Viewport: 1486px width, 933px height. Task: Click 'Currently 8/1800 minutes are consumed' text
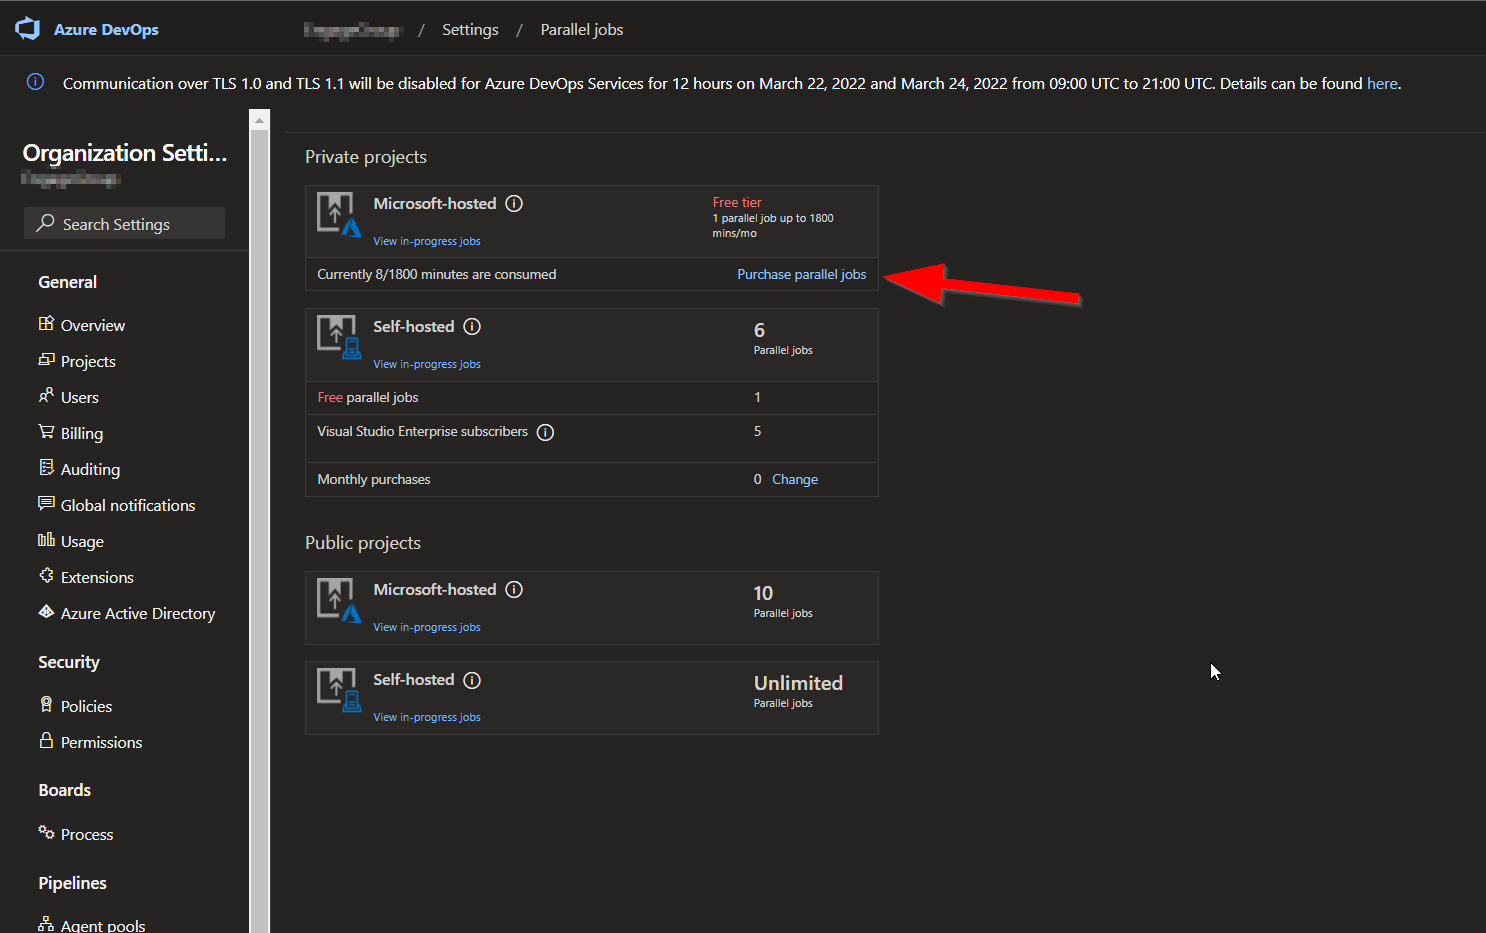(x=437, y=275)
